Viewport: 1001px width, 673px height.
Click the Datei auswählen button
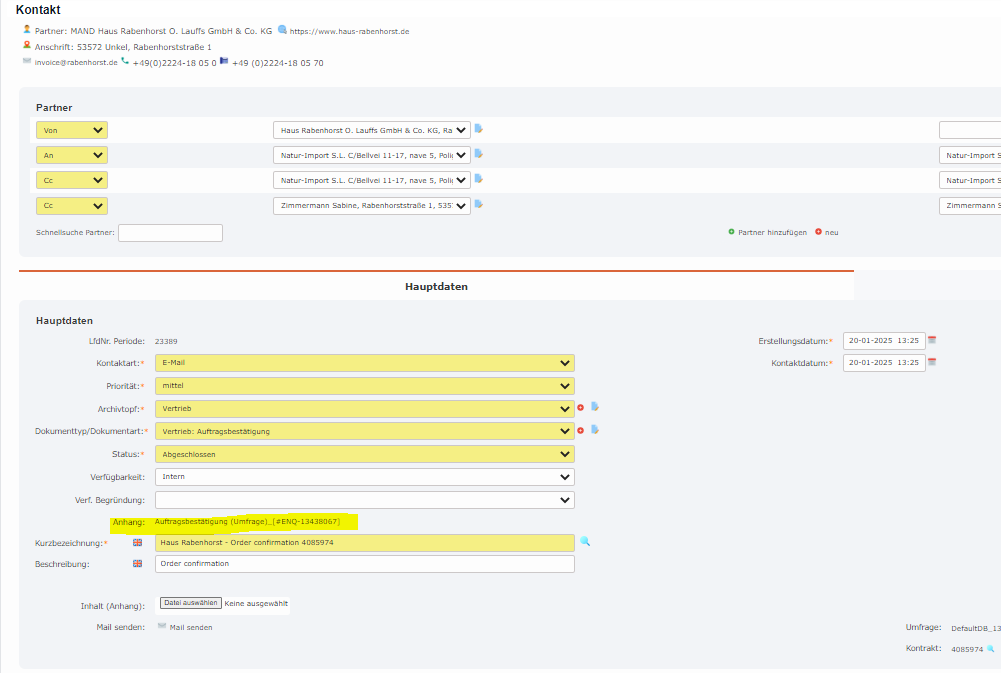coord(190,604)
